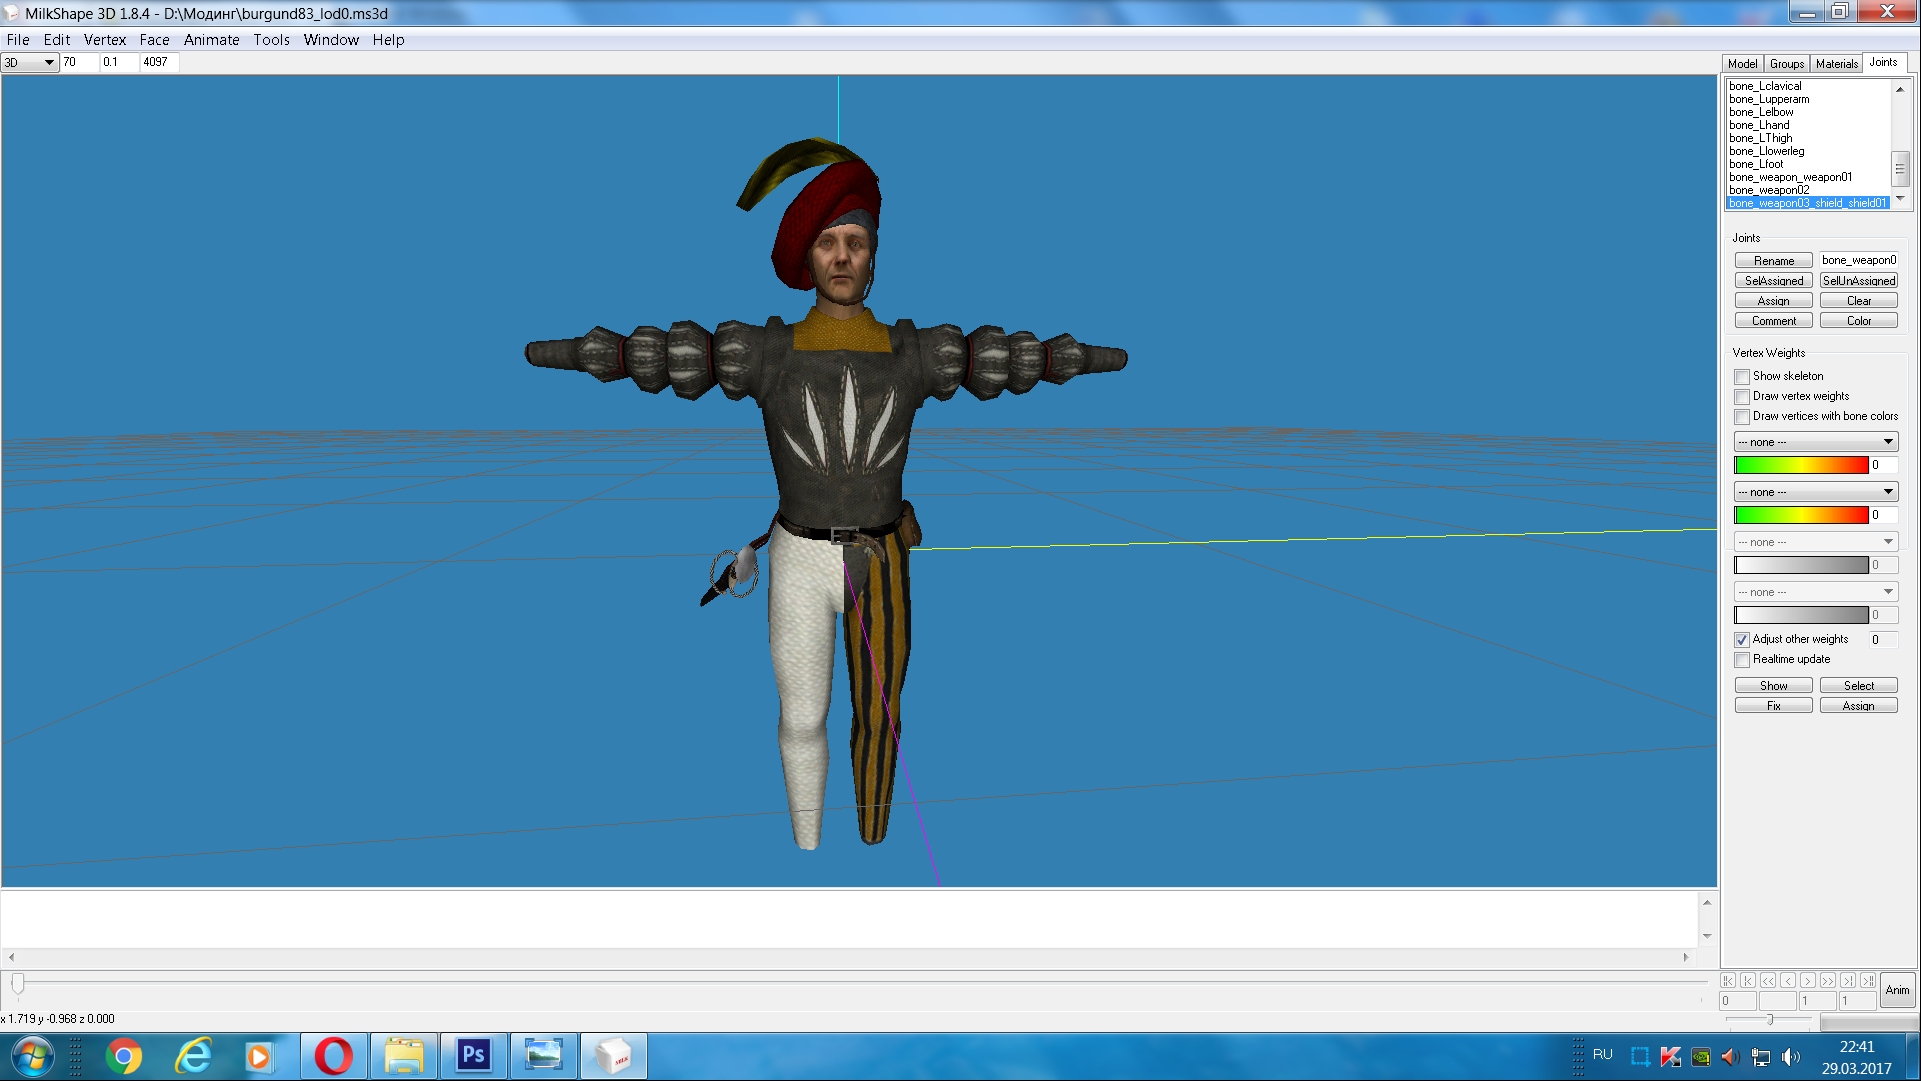This screenshot has height=1081, width=1921.
Task: Step one frame back in animation controls
Action: 1788,980
